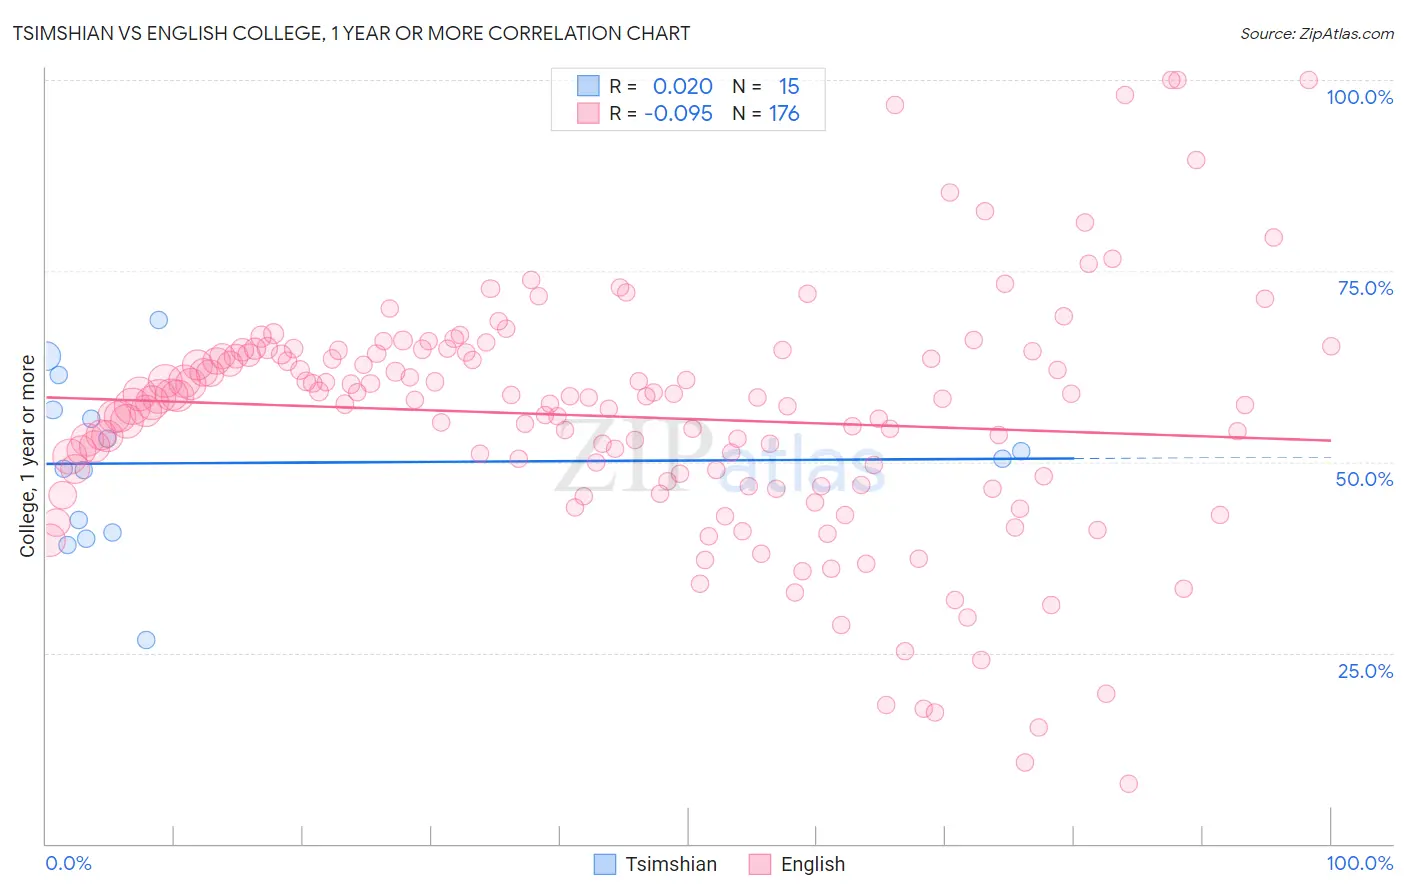This screenshot has height=892, width=1406.
Task: Select the lowest blue Tsimshian data point
Action: [146, 640]
